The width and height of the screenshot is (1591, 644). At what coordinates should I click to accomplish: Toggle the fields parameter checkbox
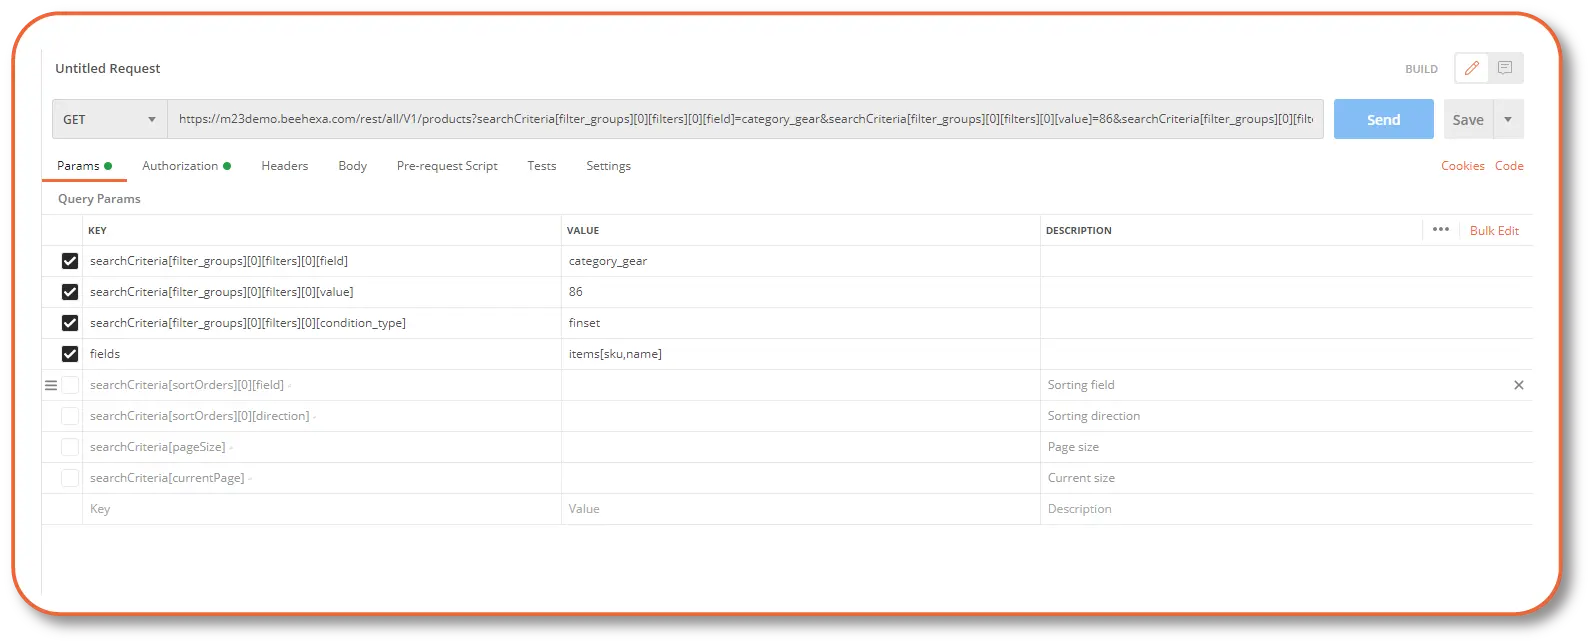coord(70,354)
